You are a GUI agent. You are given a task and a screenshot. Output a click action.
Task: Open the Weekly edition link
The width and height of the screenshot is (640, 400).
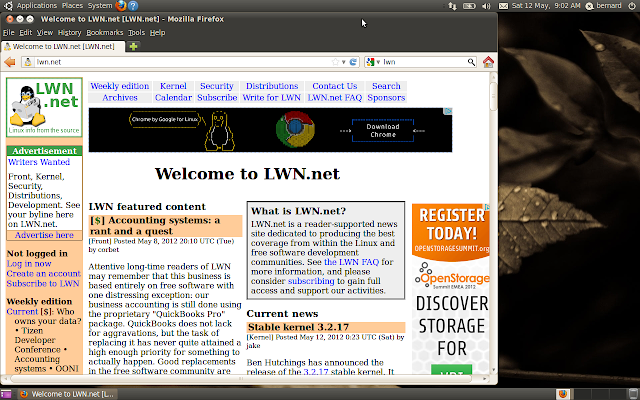(120, 86)
